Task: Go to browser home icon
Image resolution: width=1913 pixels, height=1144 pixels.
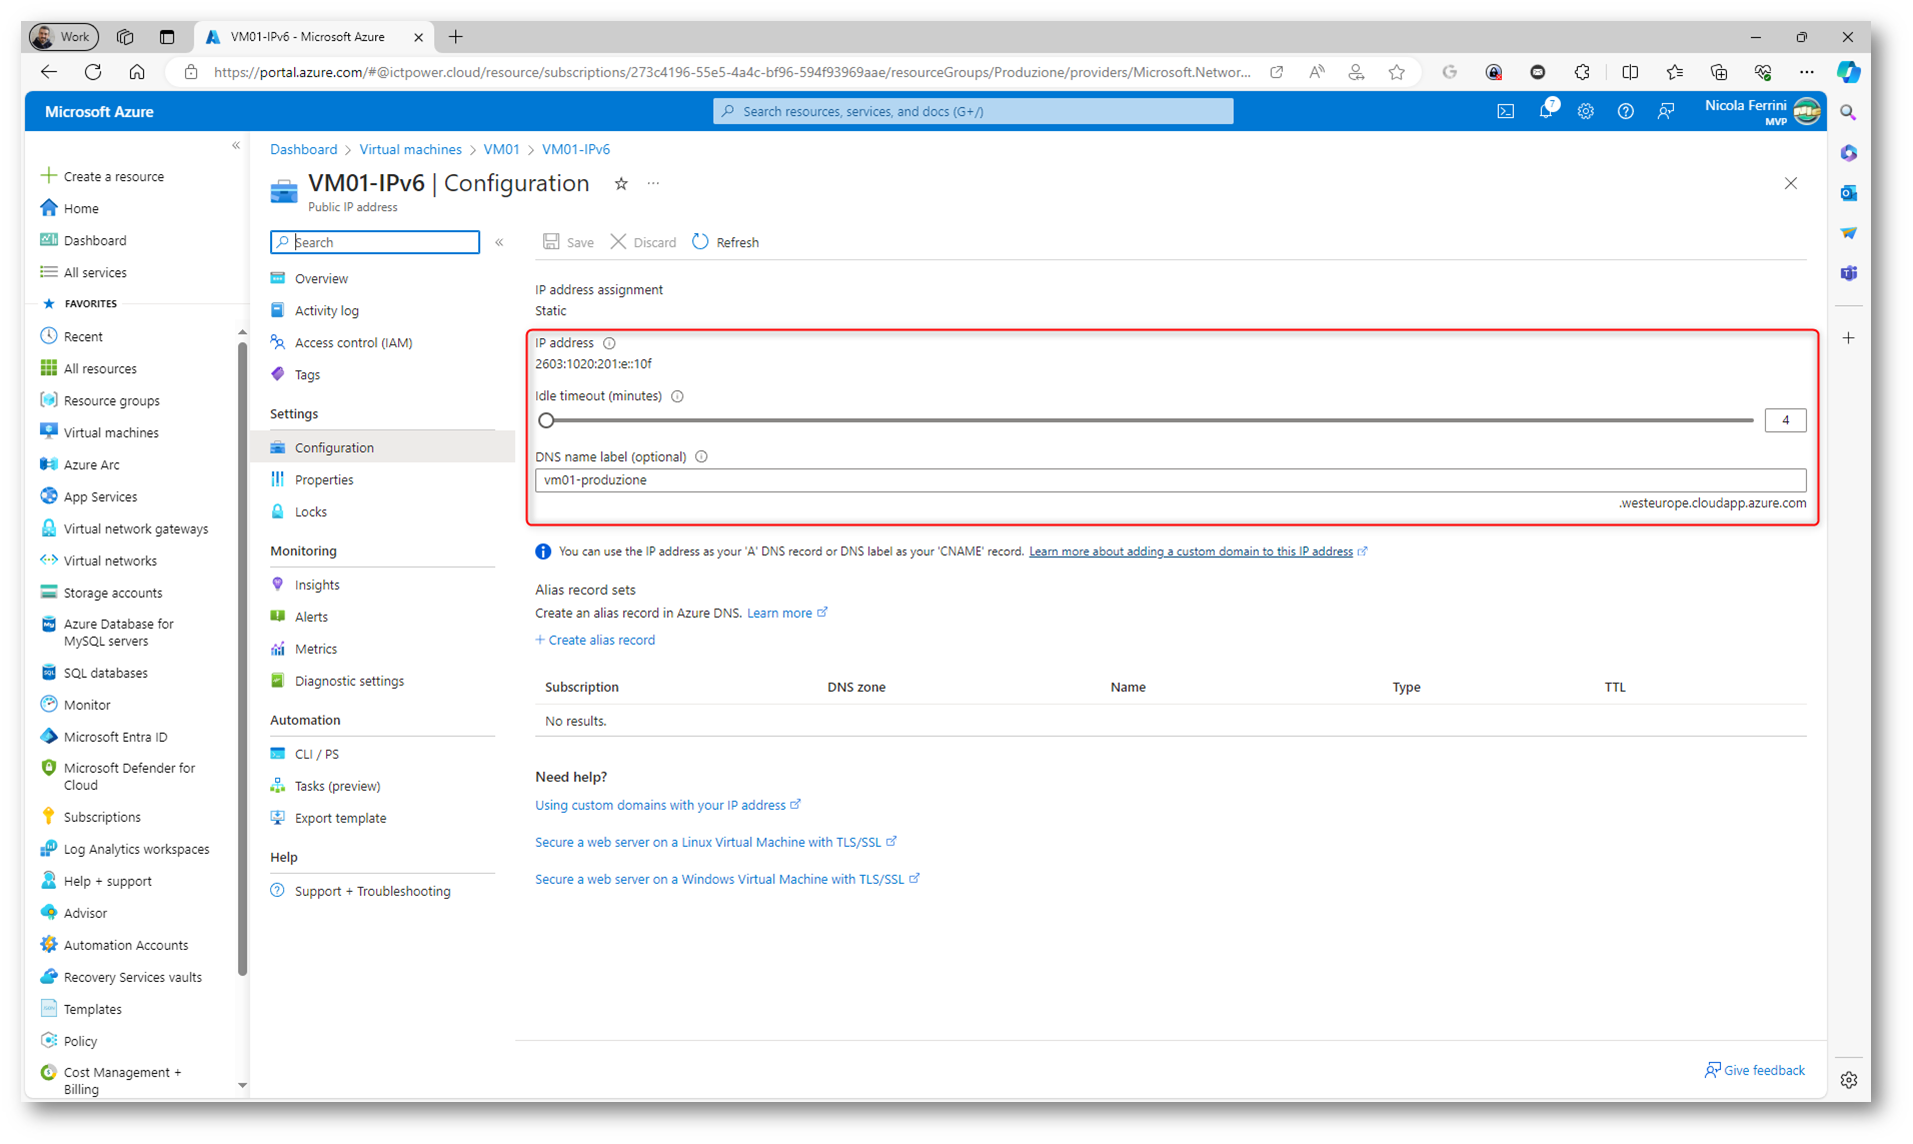Action: [137, 72]
